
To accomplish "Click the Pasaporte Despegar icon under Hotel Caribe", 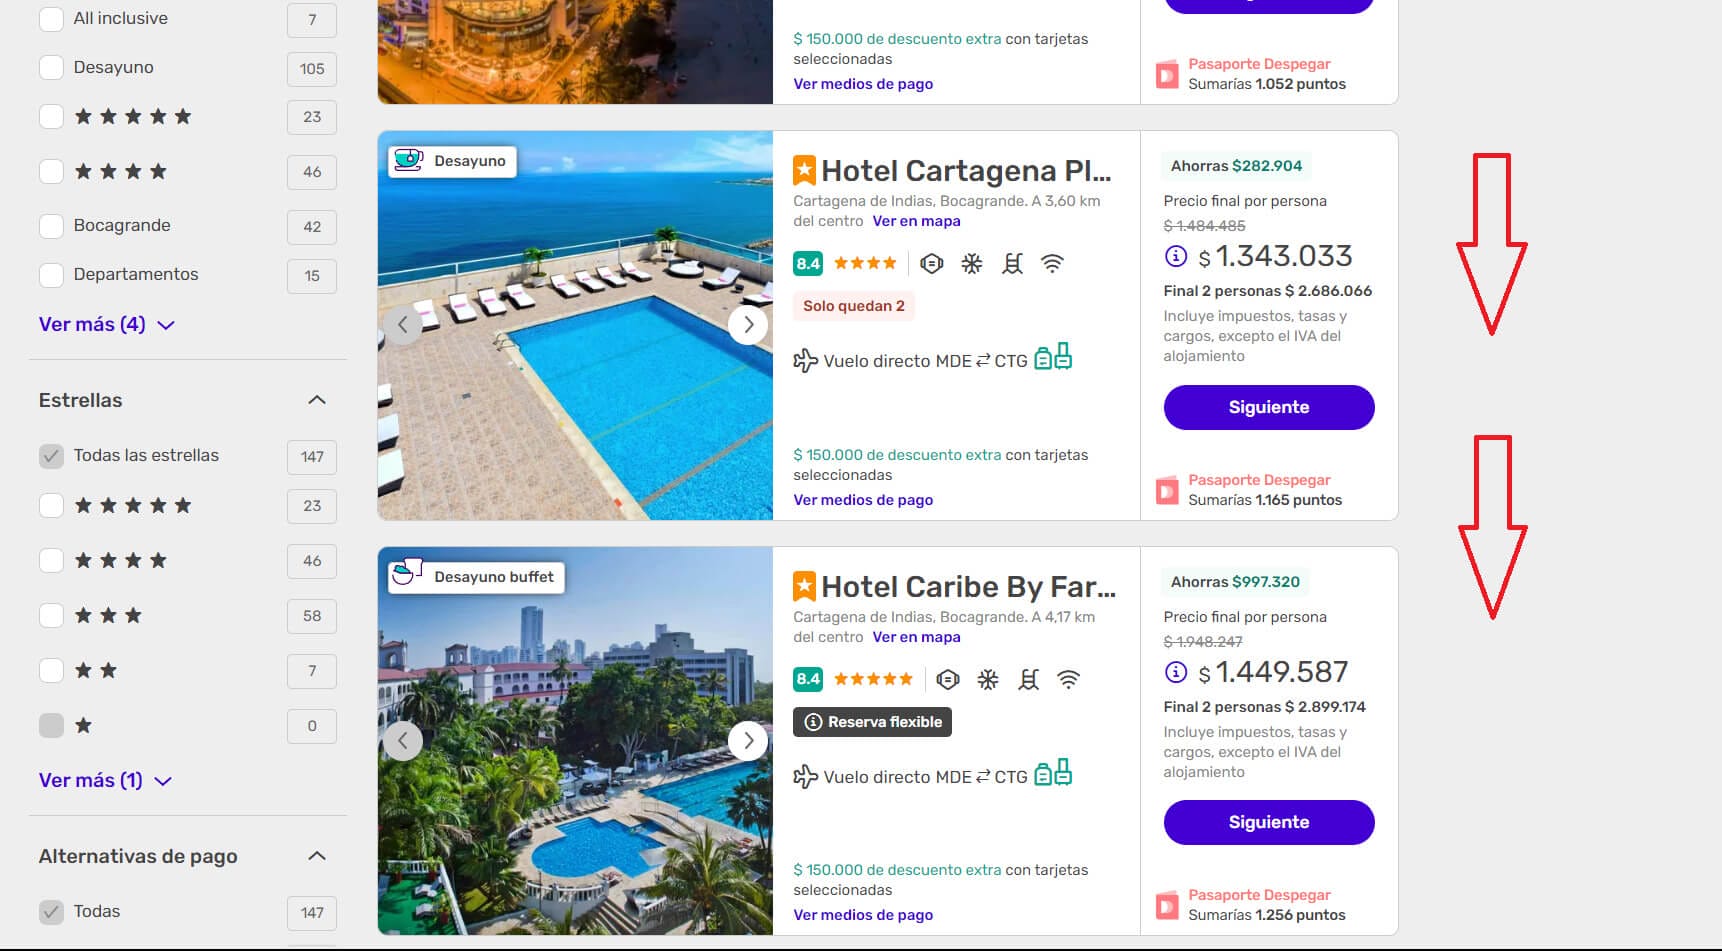I will click(x=1167, y=906).
